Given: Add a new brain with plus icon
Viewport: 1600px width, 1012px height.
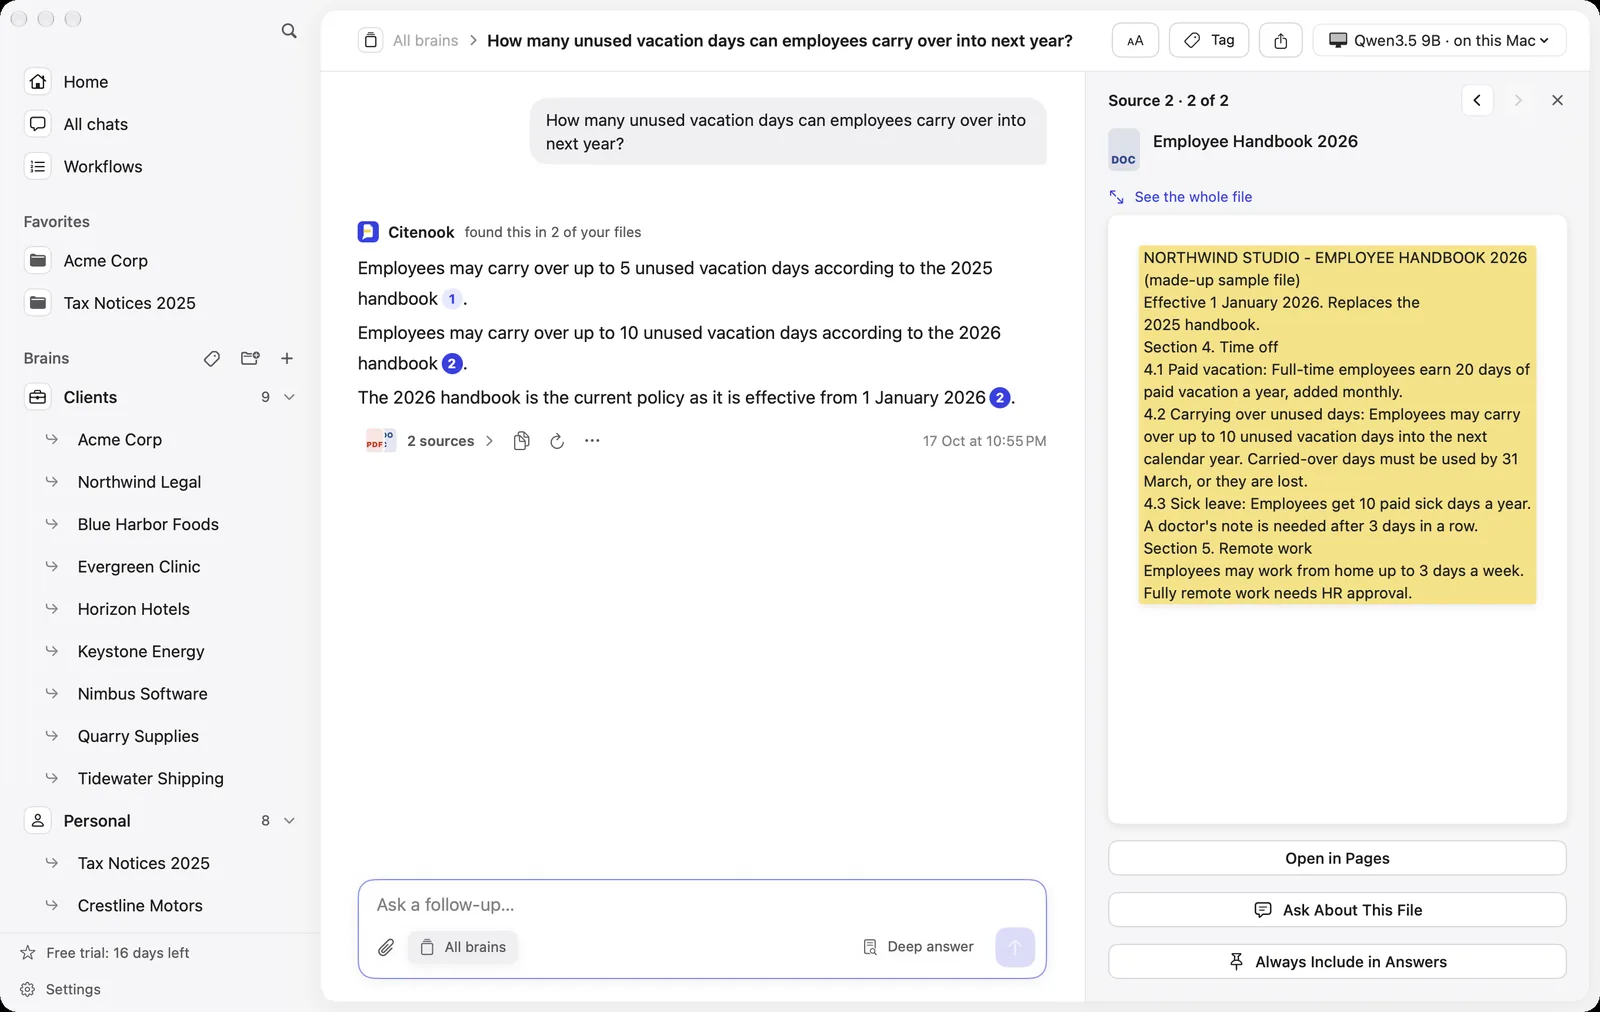Looking at the screenshot, I should click(287, 358).
